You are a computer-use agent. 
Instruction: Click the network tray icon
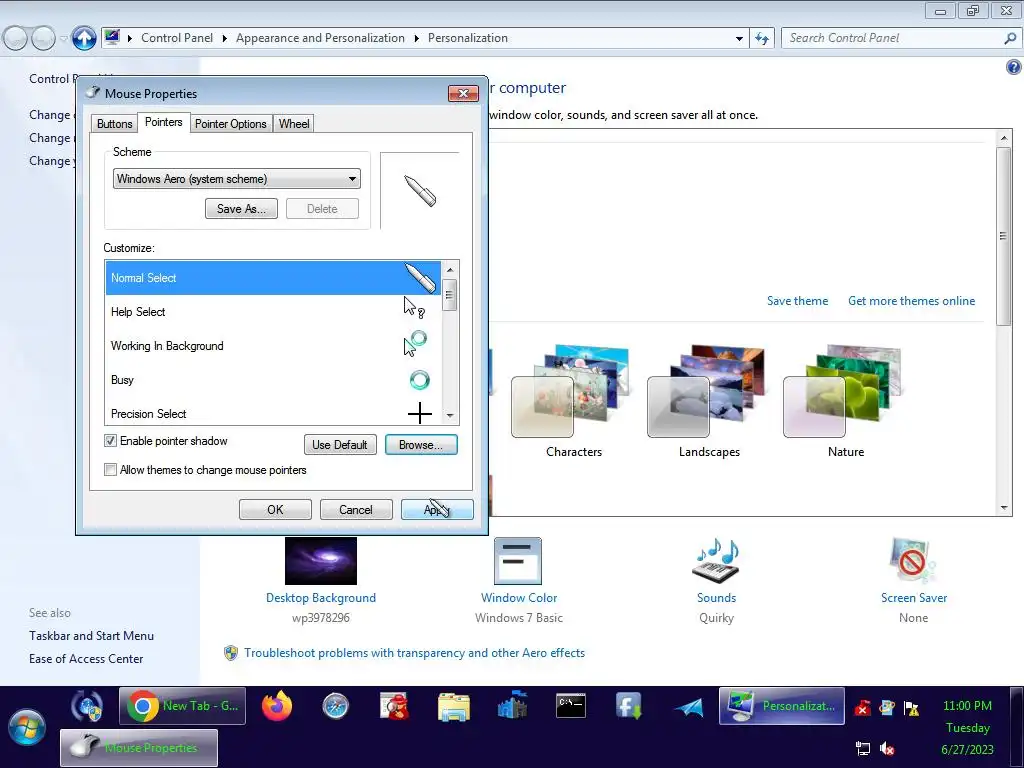pos(863,749)
